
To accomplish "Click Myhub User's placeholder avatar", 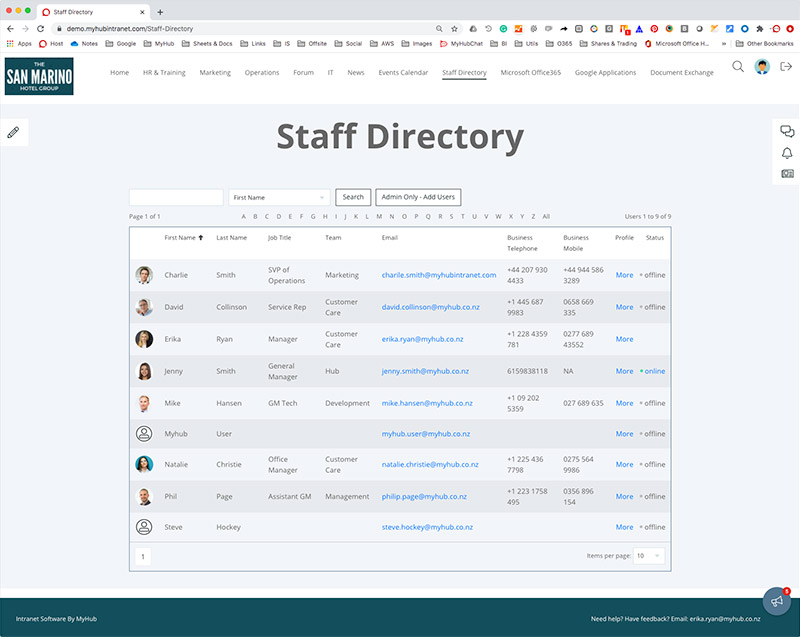I will coord(144,434).
